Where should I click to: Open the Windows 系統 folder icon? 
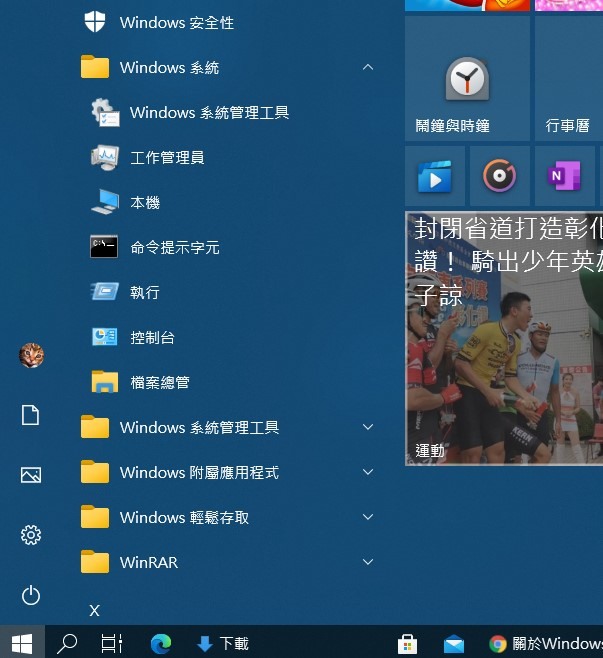pos(95,67)
